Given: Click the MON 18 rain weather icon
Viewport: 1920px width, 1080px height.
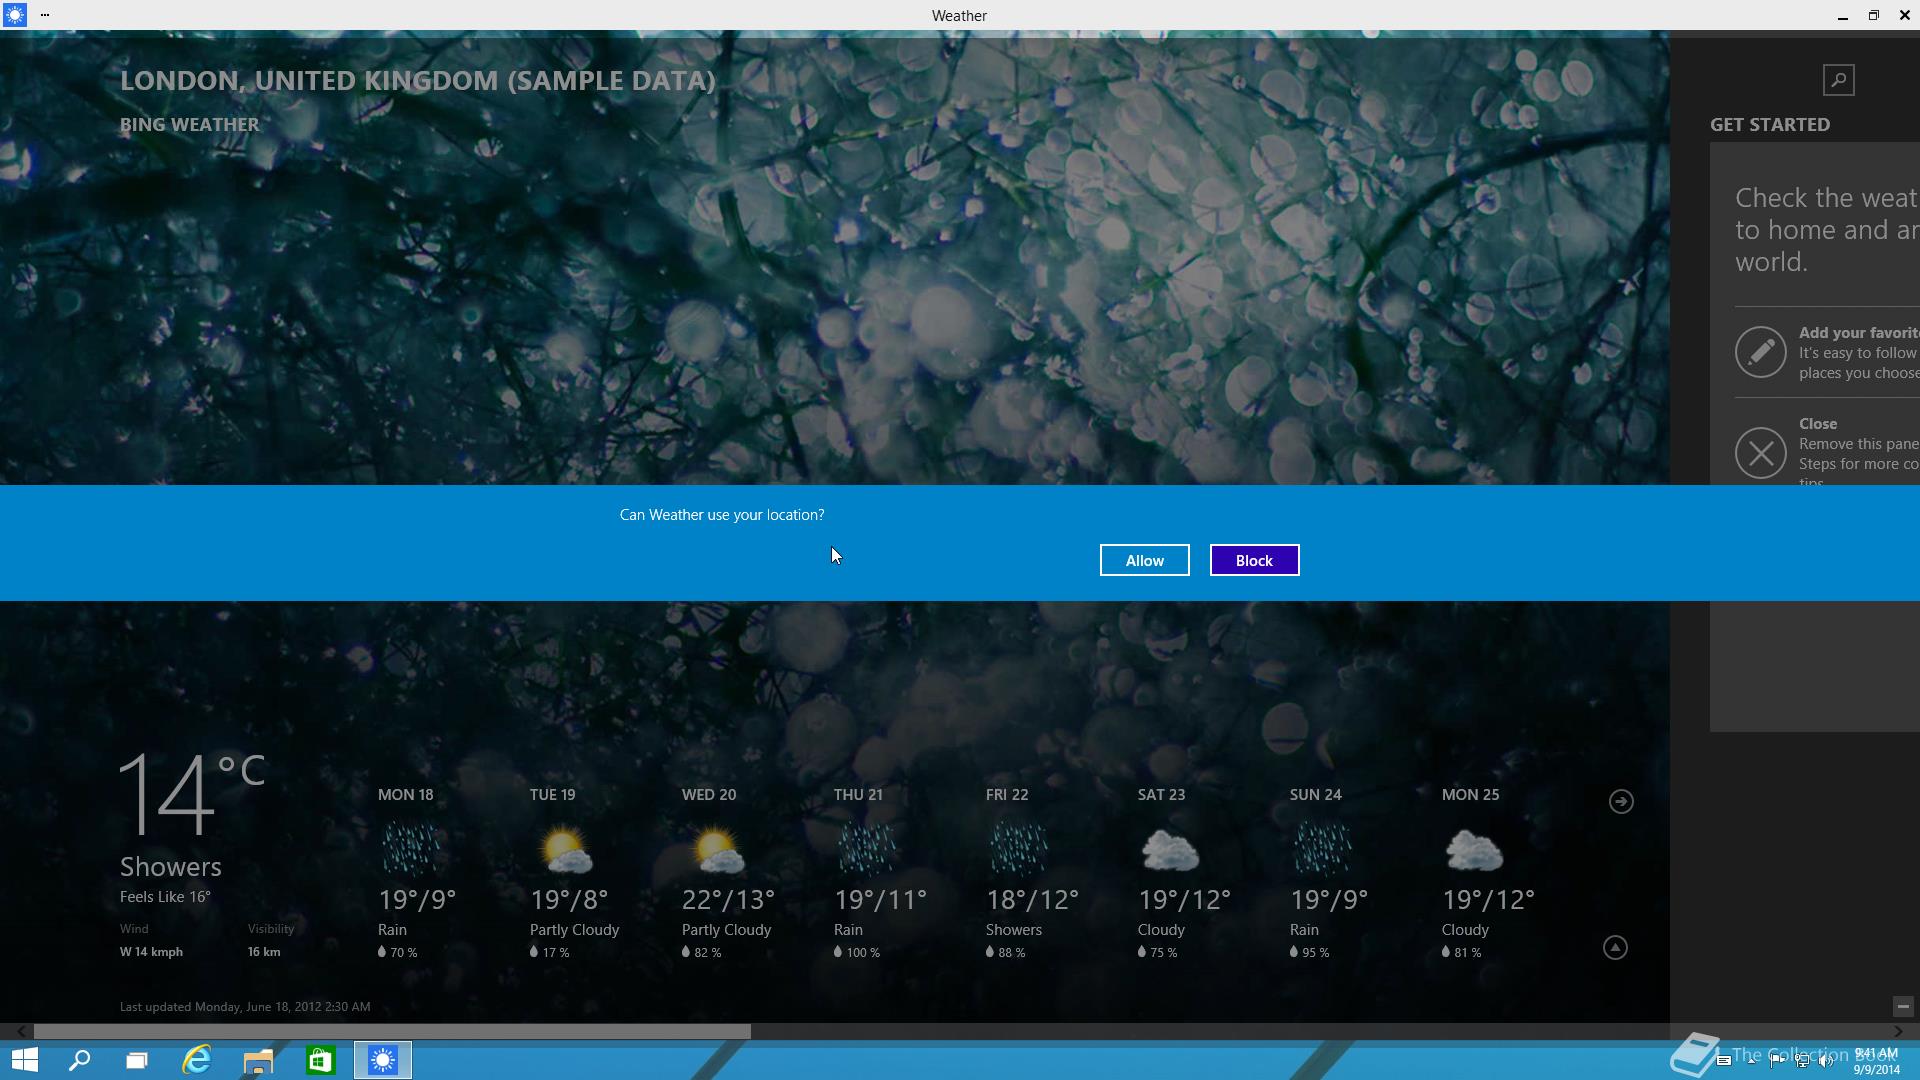Looking at the screenshot, I should point(410,848).
